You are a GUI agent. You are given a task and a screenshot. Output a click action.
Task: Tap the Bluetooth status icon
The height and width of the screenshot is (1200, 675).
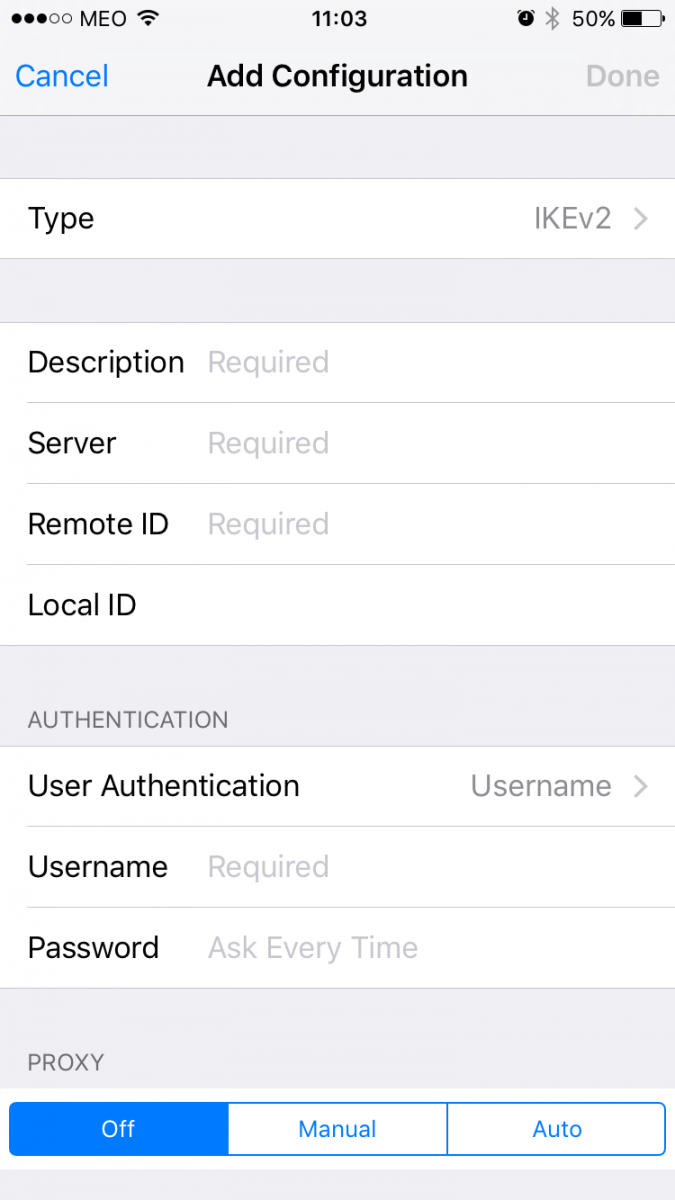click(552, 18)
